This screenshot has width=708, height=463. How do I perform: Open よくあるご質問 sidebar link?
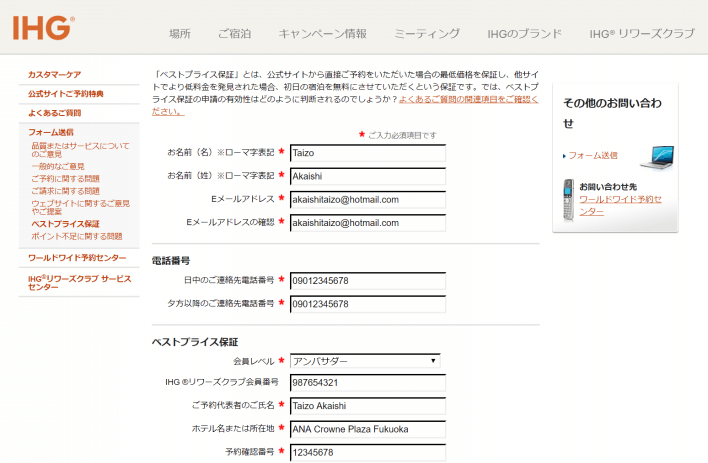[x=55, y=113]
